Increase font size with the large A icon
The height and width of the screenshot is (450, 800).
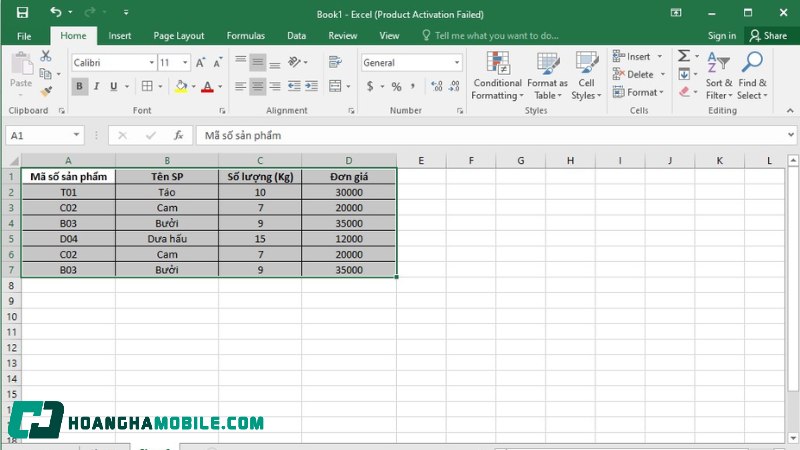(201, 63)
